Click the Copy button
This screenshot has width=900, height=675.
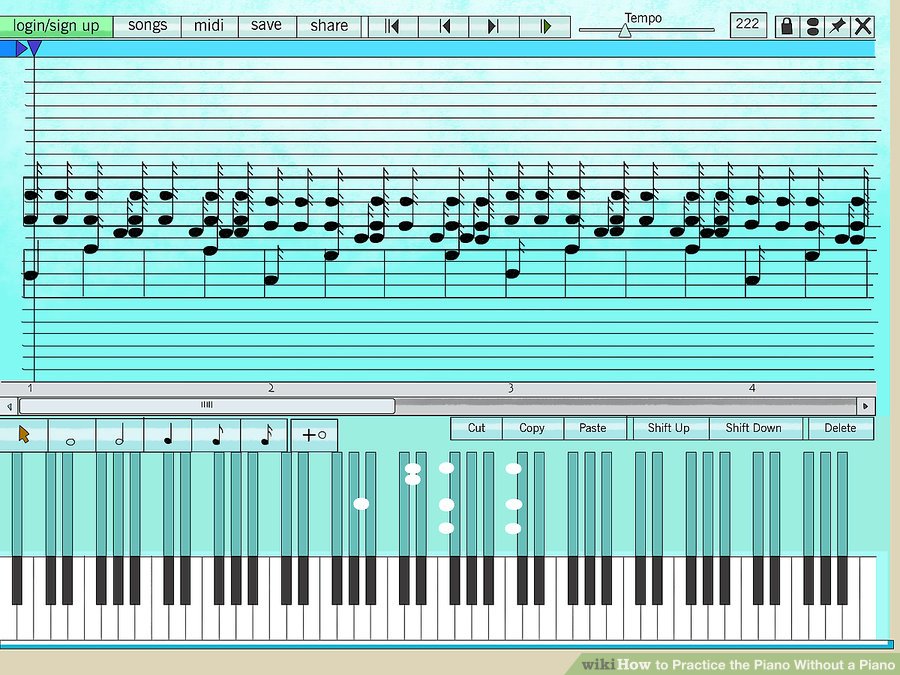[532, 428]
